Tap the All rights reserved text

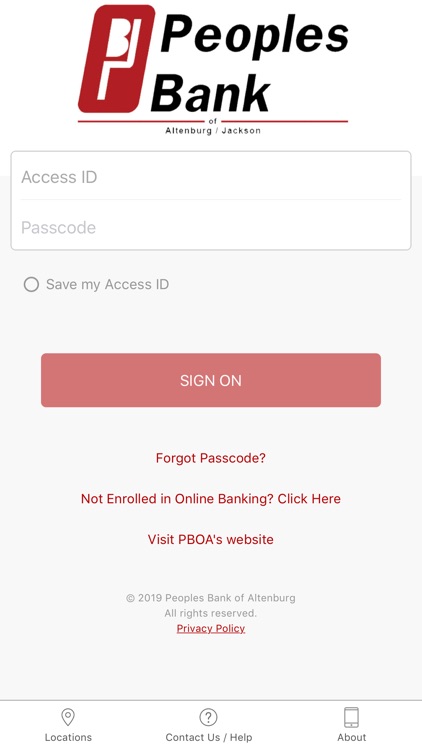click(211, 613)
